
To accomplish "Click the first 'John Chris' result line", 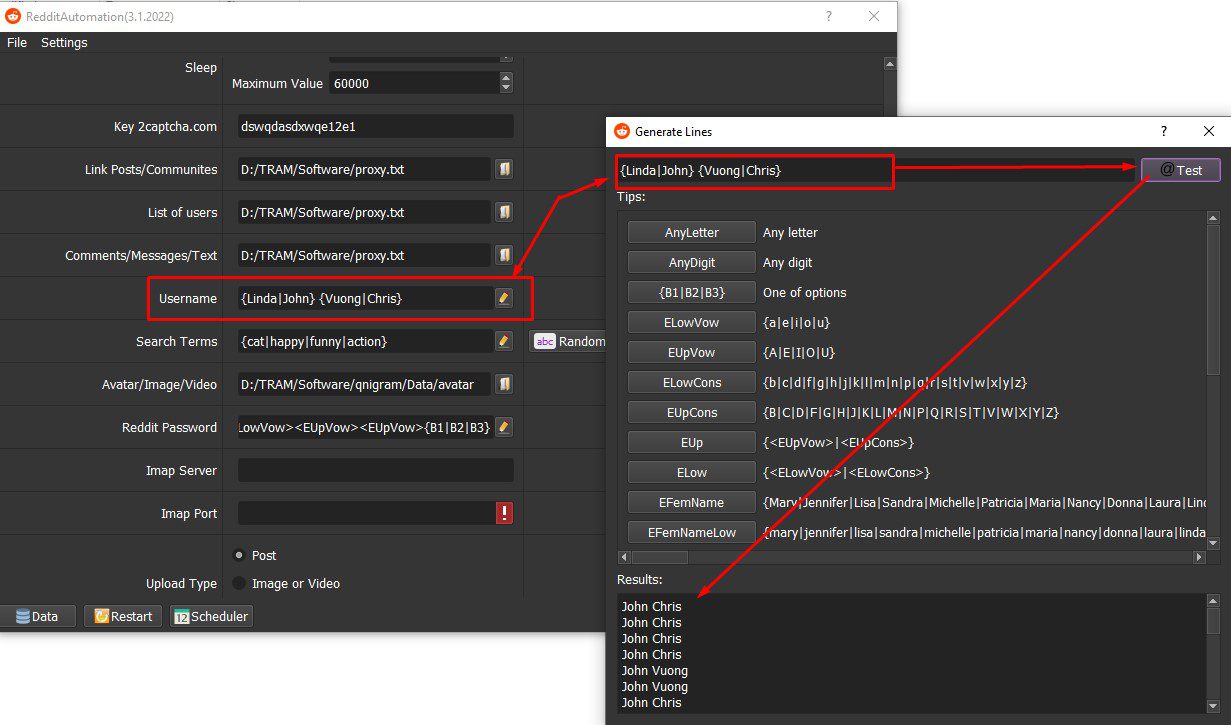I will click(651, 606).
